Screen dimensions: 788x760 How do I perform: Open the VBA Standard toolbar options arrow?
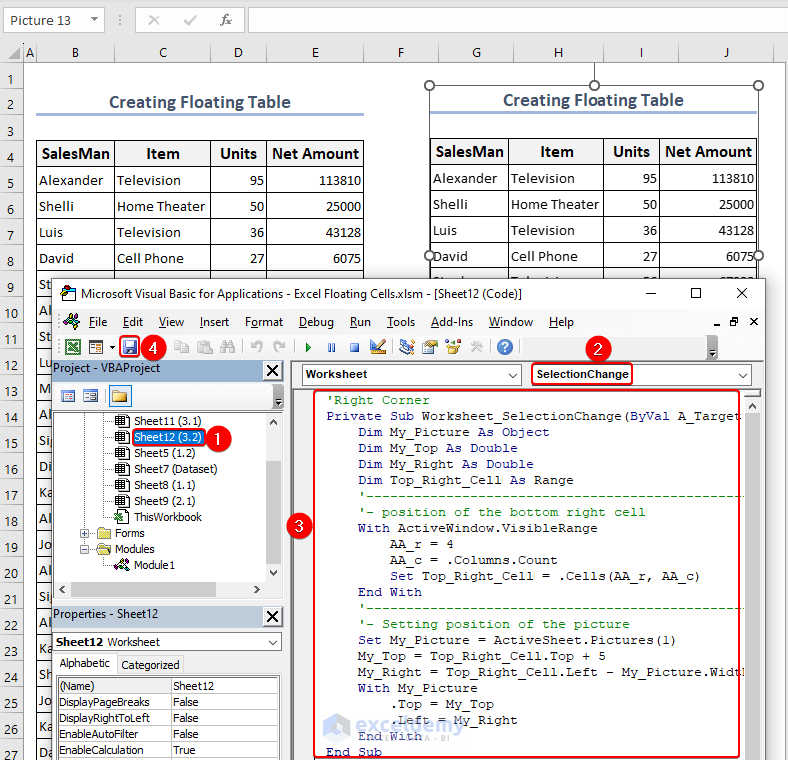tap(712, 348)
